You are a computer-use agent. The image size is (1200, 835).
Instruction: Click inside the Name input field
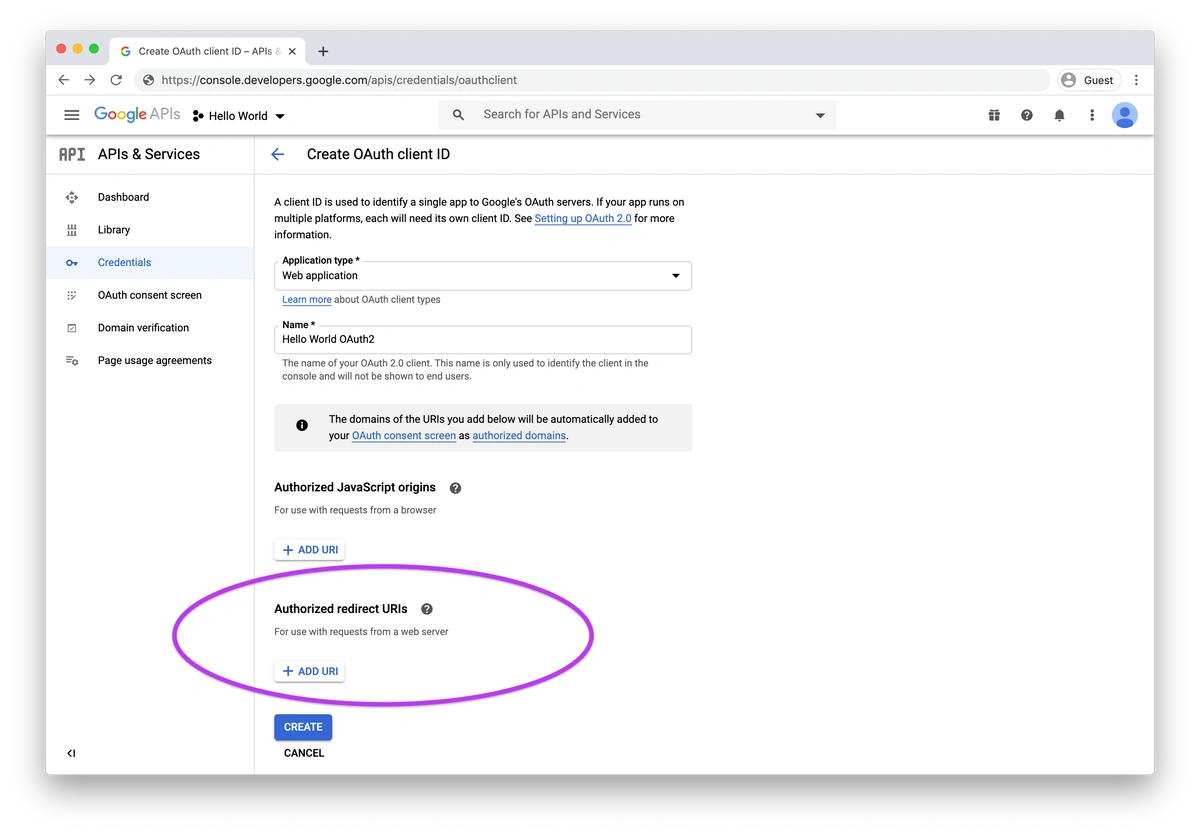coord(482,340)
